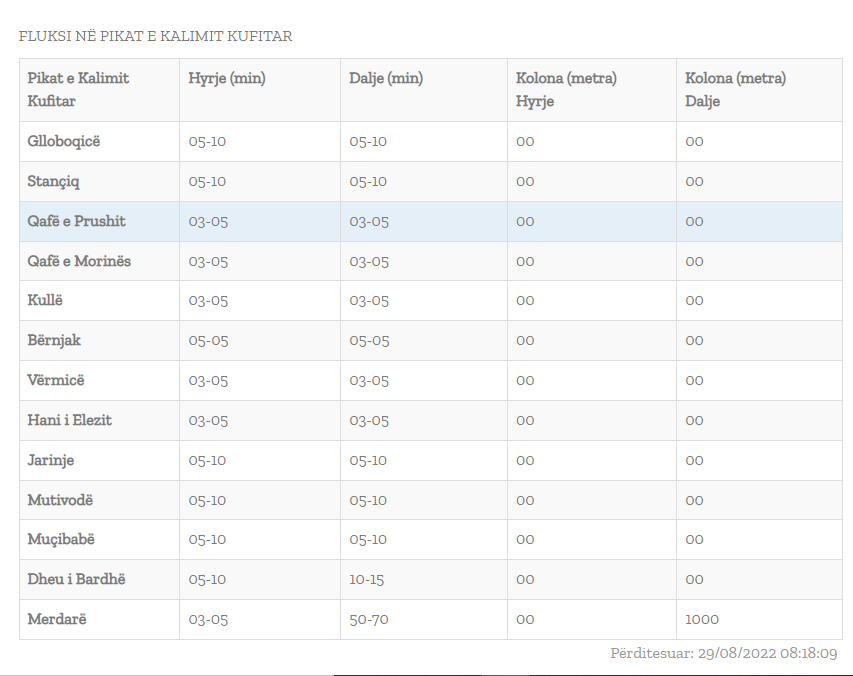Select the Bërnjak row label
Viewport: 853px width, 676px height.
click(x=54, y=340)
